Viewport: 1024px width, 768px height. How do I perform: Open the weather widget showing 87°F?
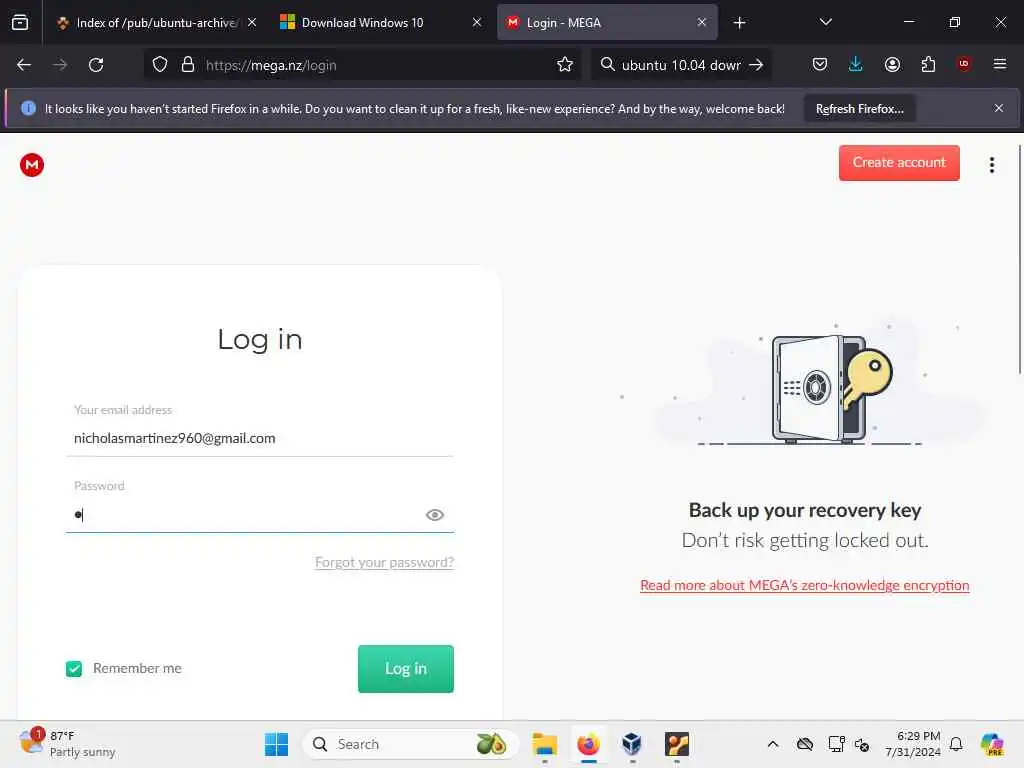pyautogui.click(x=67, y=744)
